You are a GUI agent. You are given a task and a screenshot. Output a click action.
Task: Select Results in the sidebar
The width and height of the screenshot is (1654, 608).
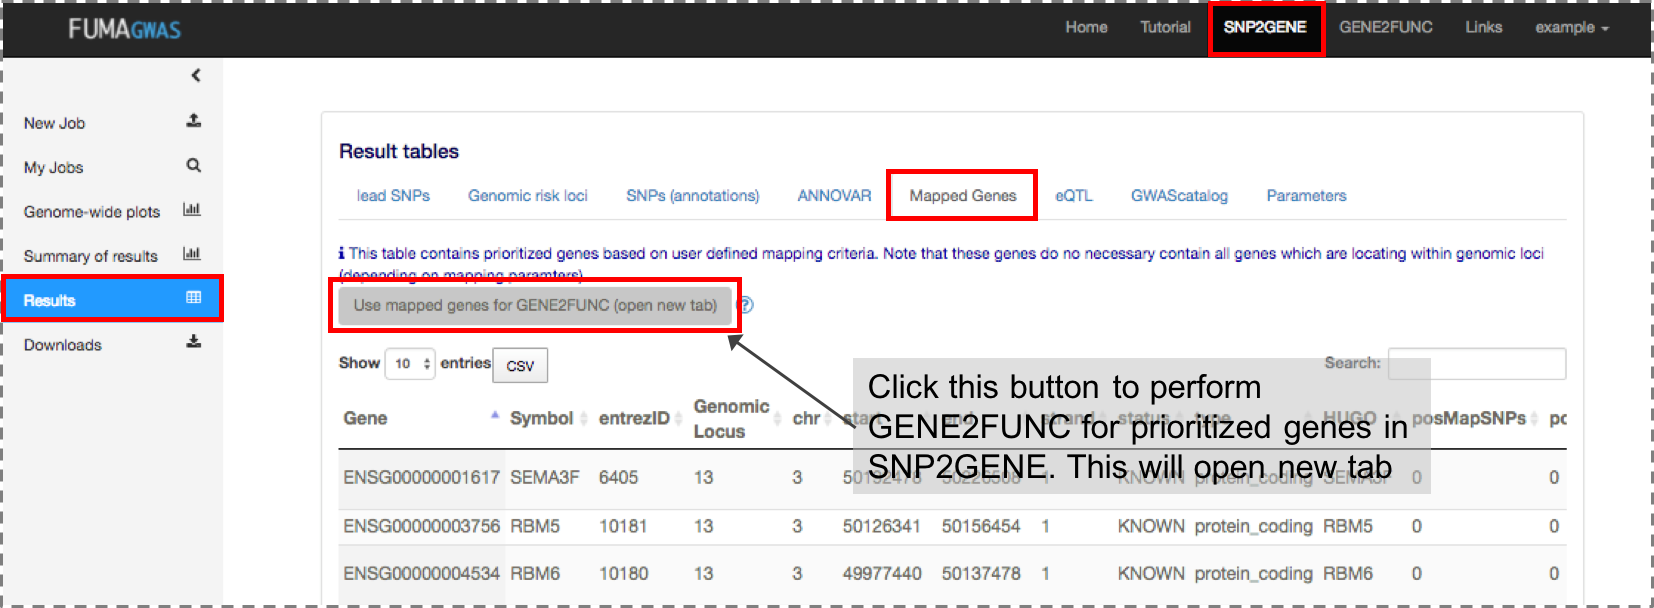coord(112,299)
